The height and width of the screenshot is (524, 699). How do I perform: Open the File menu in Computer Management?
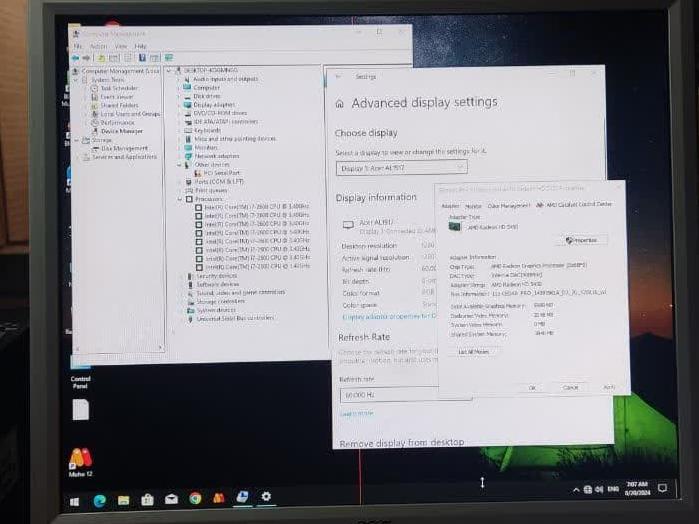[x=77, y=46]
